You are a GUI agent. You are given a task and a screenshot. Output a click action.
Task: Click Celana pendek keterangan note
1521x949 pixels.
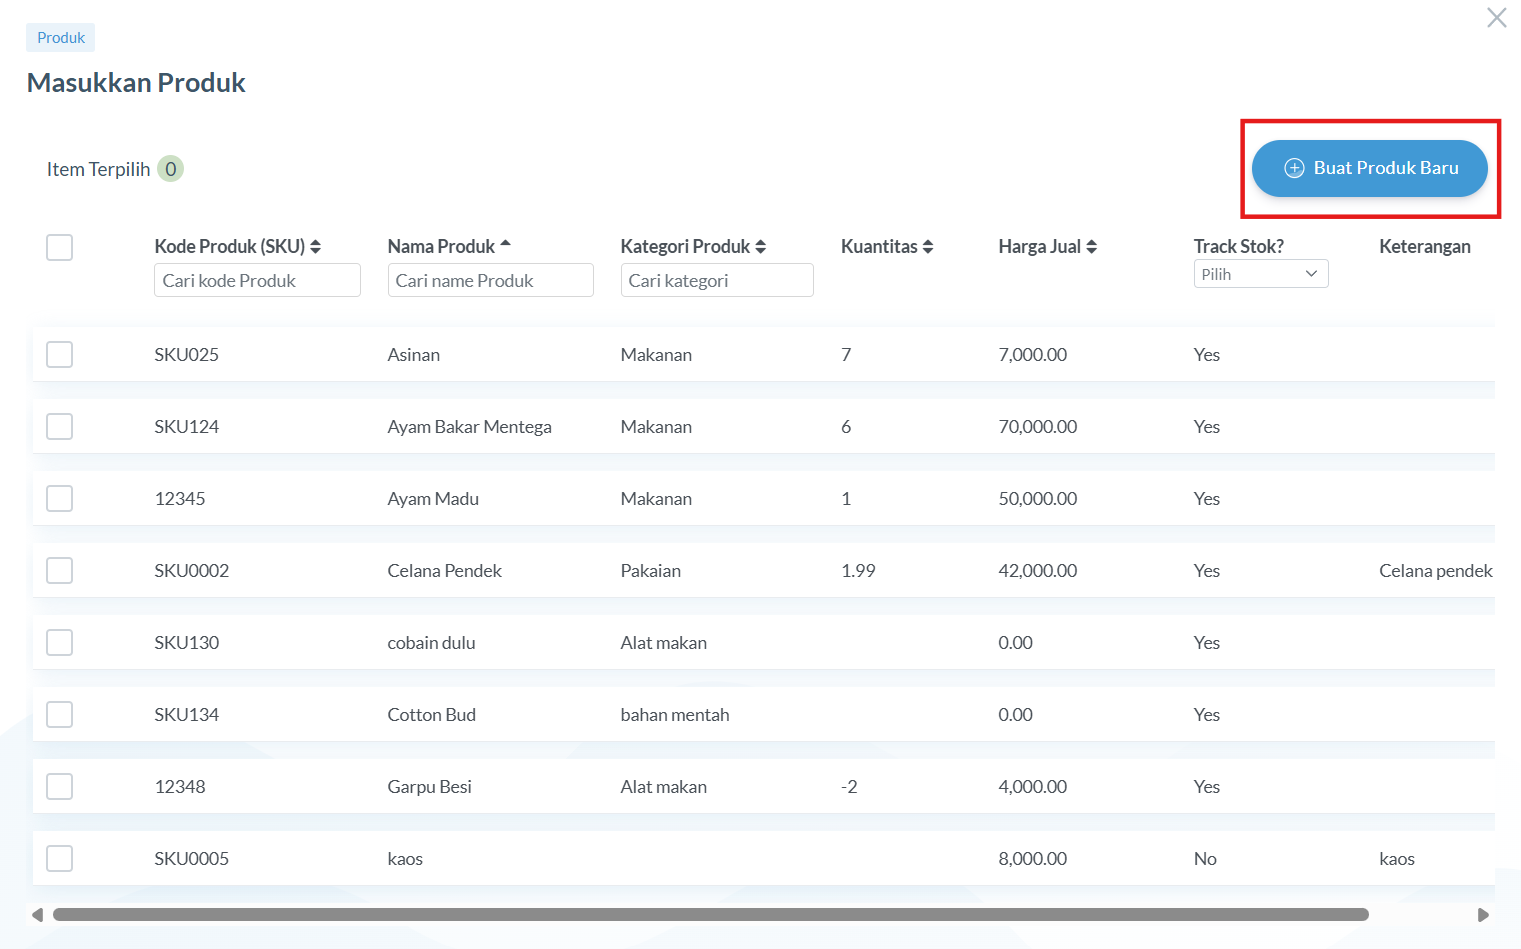point(1436,571)
